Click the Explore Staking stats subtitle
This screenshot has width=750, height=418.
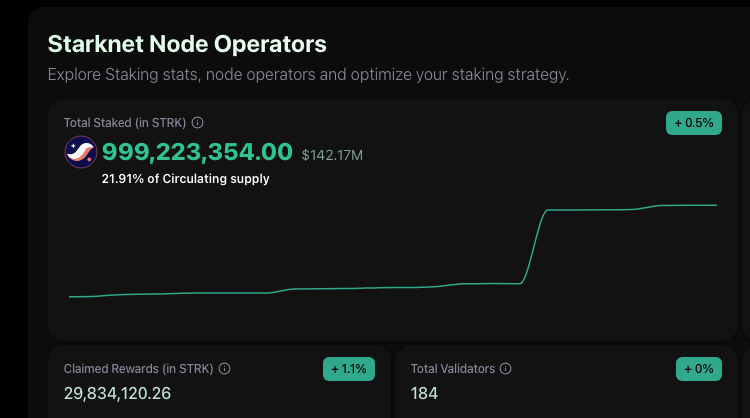click(308, 75)
